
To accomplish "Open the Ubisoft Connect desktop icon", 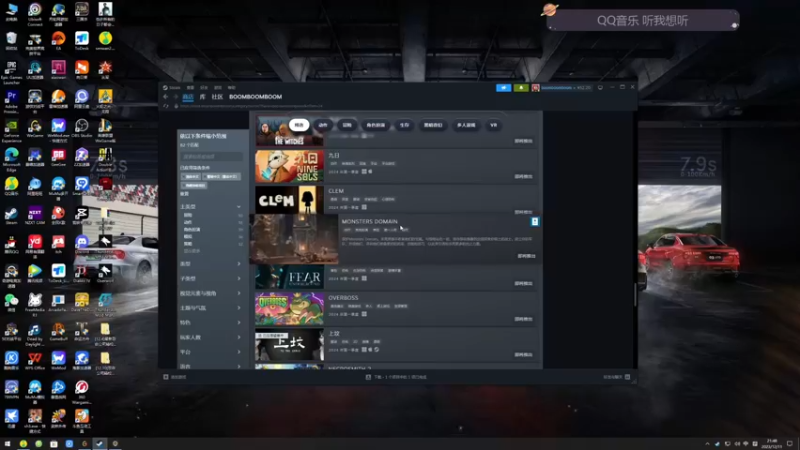I will (35, 14).
